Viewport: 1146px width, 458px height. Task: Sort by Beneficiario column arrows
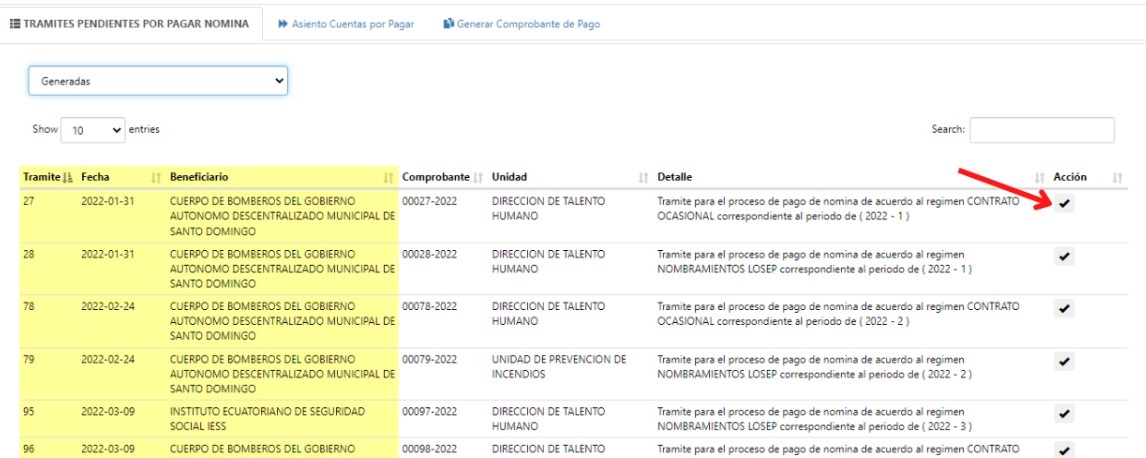pyautogui.click(x=389, y=178)
